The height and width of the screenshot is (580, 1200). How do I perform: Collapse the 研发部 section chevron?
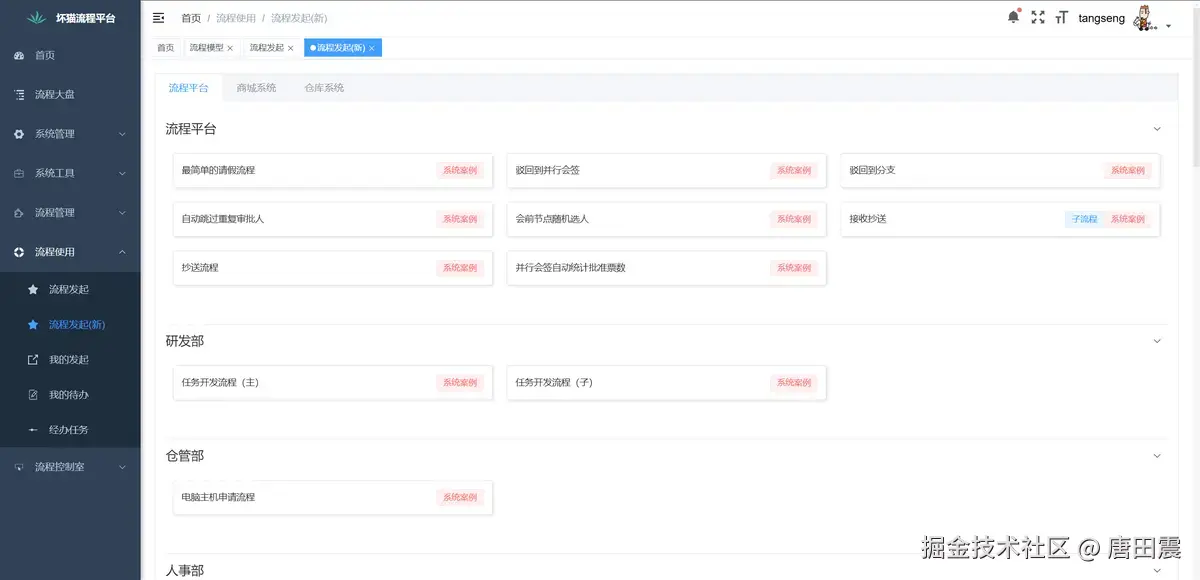click(x=1157, y=341)
